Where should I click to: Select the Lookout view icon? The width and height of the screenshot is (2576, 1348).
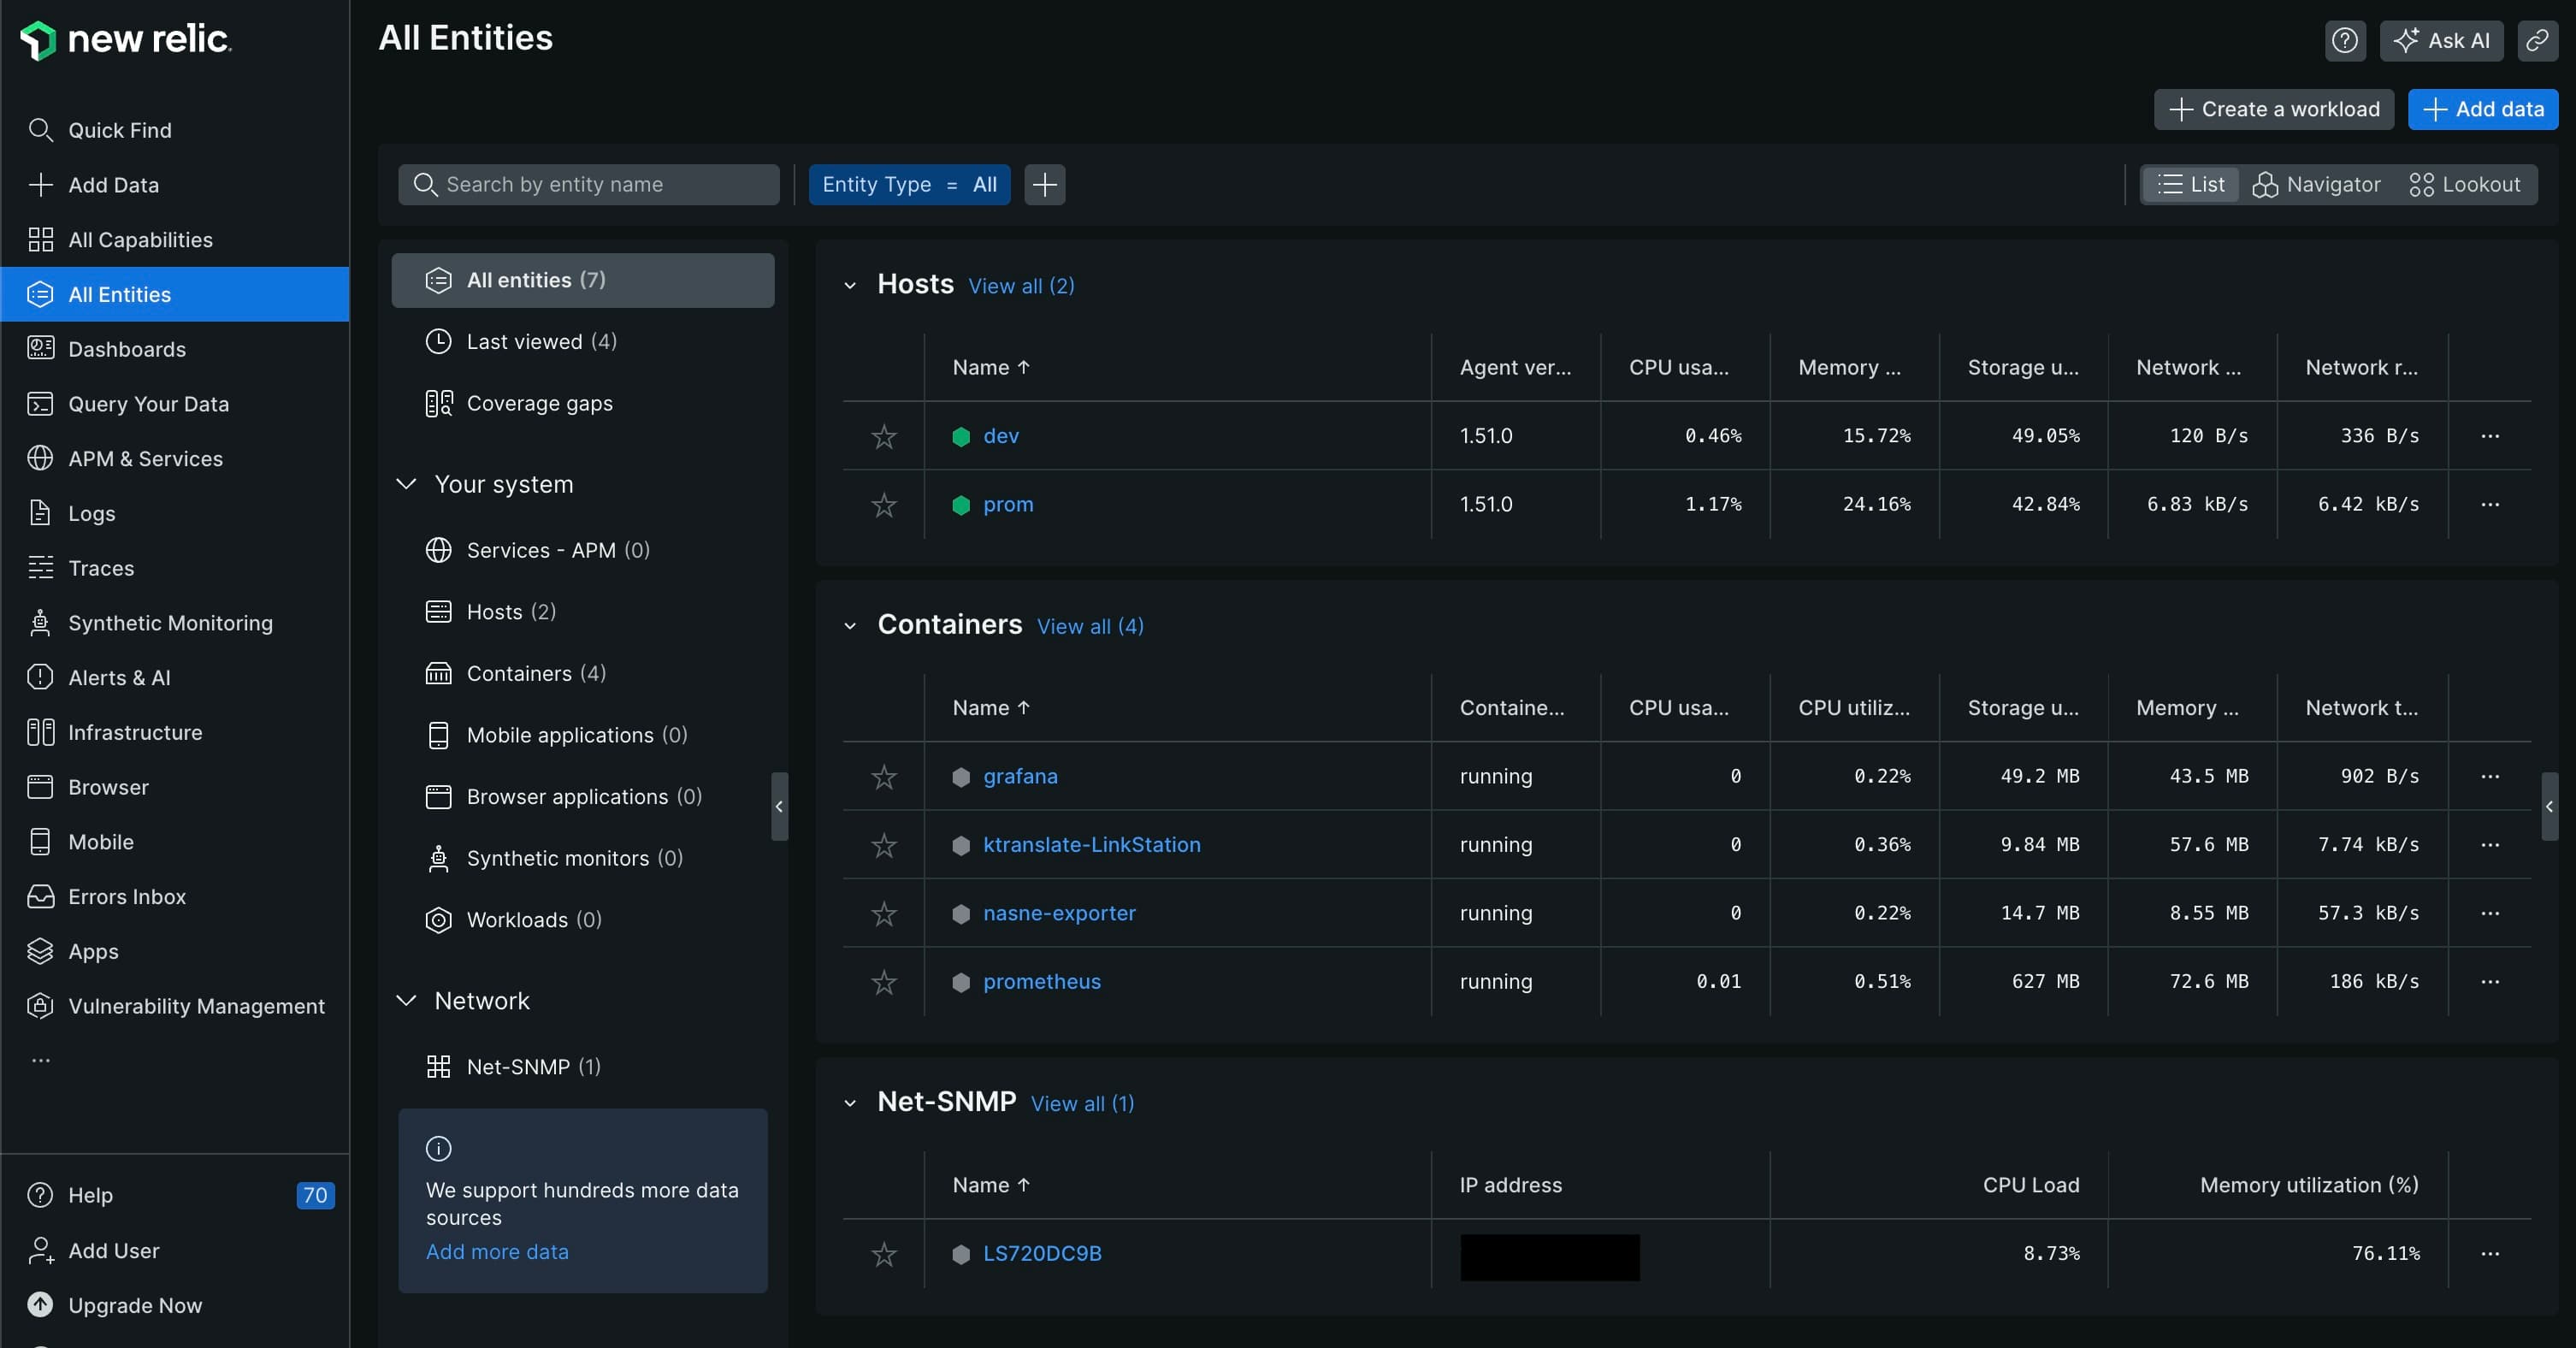pyautogui.click(x=2421, y=184)
